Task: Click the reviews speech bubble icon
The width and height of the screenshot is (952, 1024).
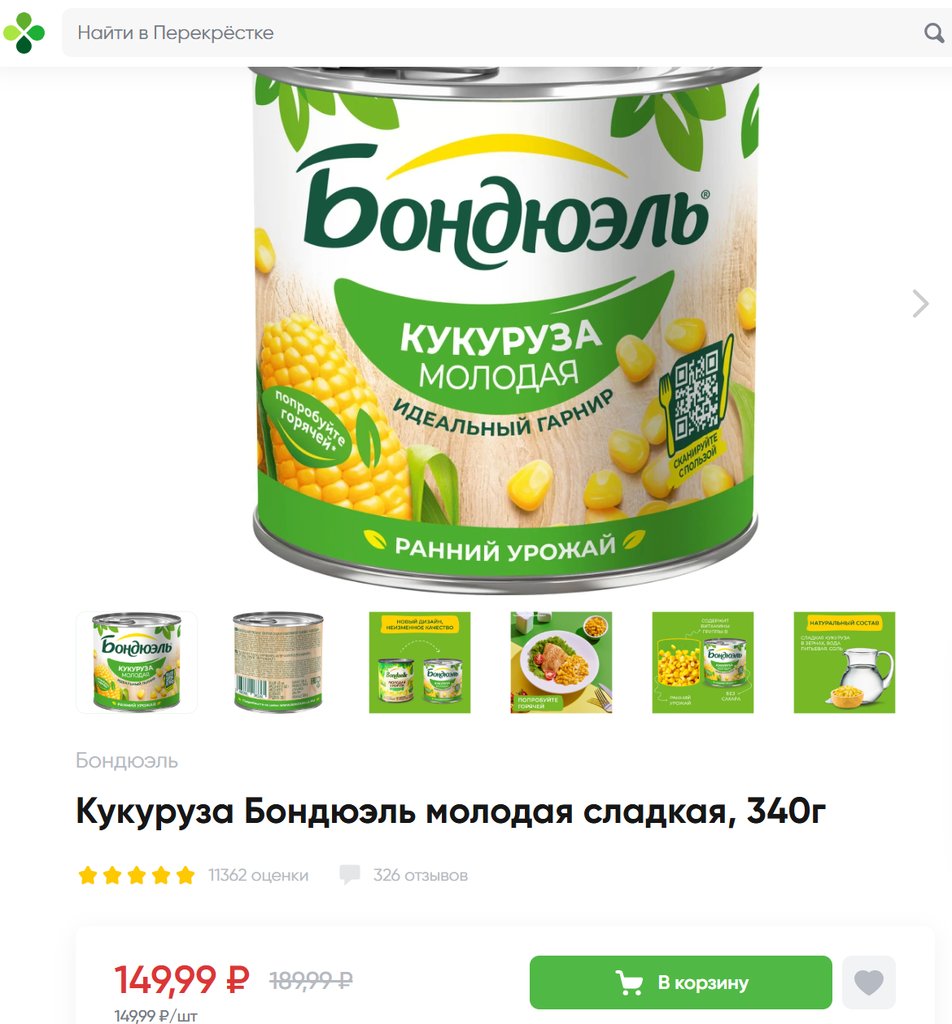Action: (x=349, y=875)
